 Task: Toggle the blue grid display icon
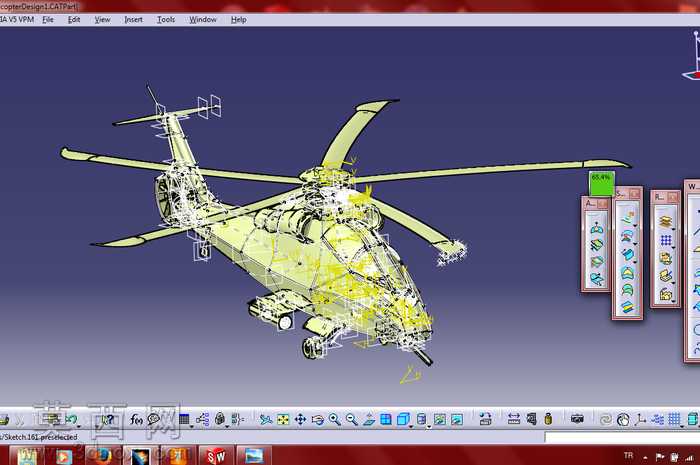point(674,419)
